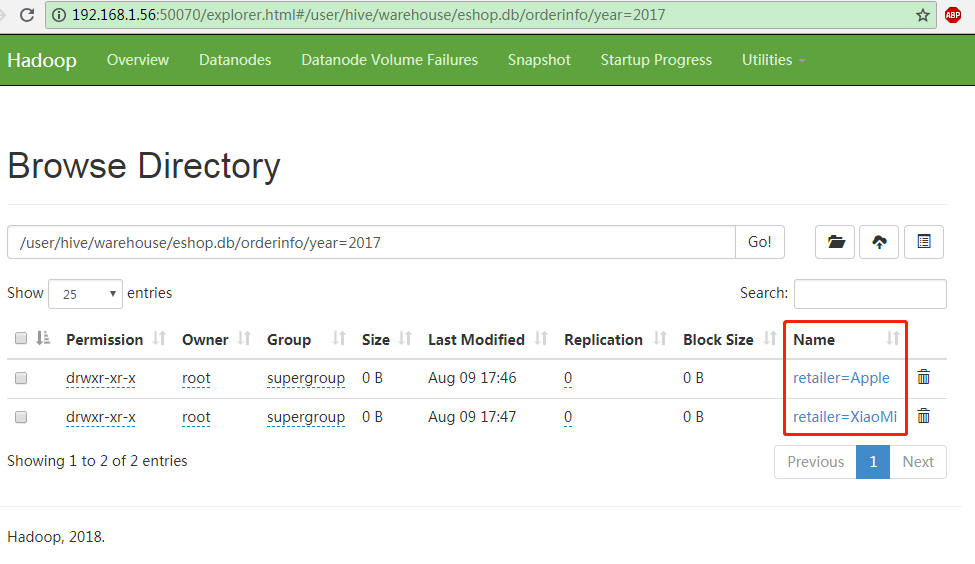The width and height of the screenshot is (975, 564).
Task: Open the ABP Adblock extension icon
Action: point(953,15)
